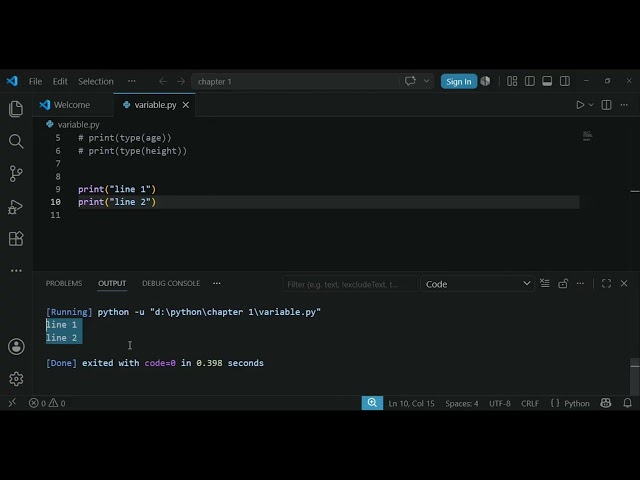Open output panel more actions ellipsis
Viewport: 640px width, 480px height.
580,283
